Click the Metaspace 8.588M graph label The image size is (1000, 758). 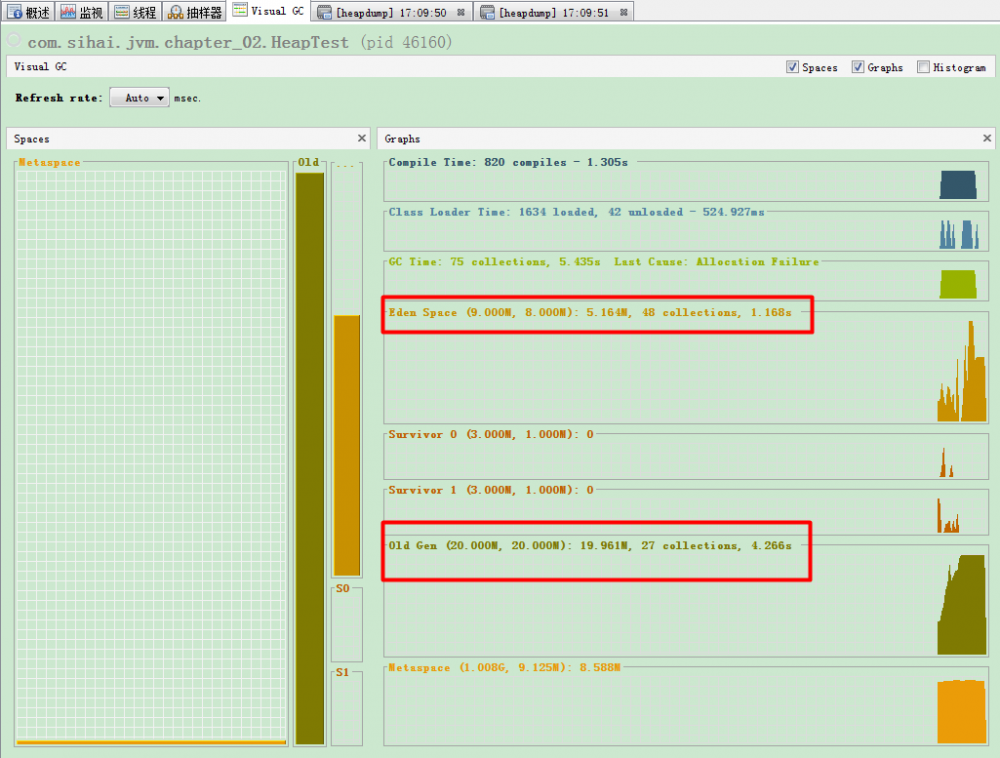504,667
